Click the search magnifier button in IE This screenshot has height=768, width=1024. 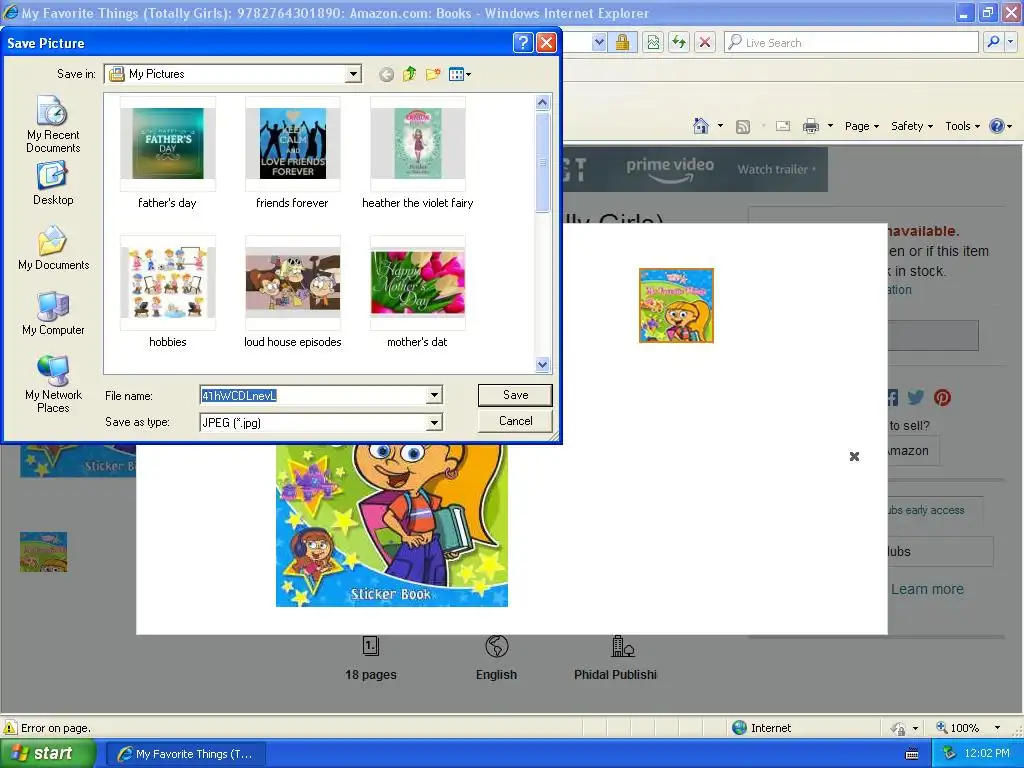click(x=993, y=42)
